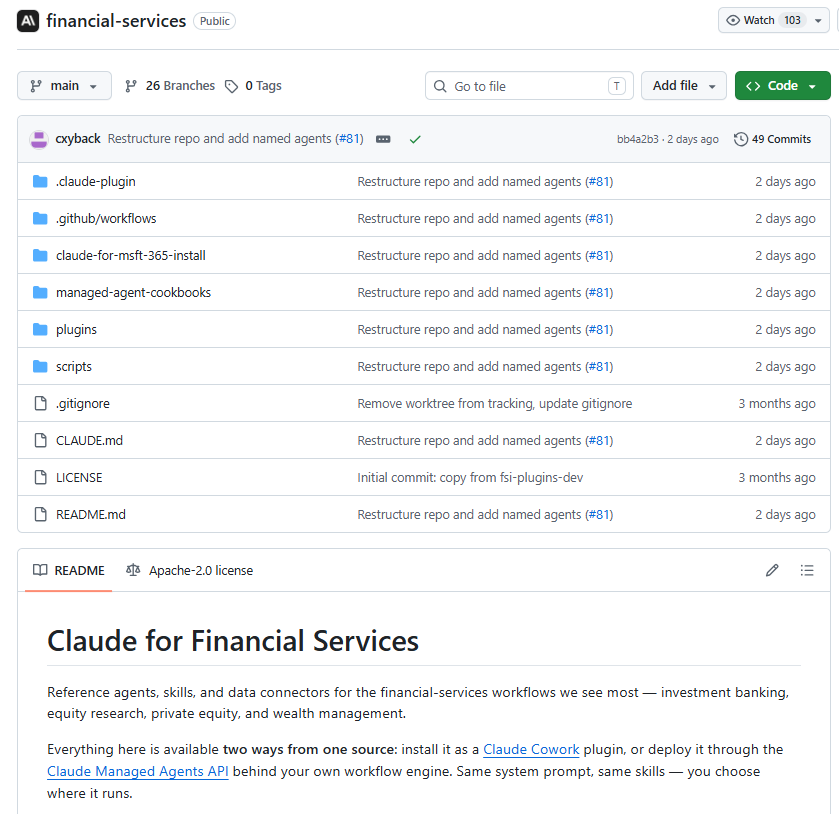Open the managed-agent-cookbooks folder name
The width and height of the screenshot is (839, 814).
(133, 292)
